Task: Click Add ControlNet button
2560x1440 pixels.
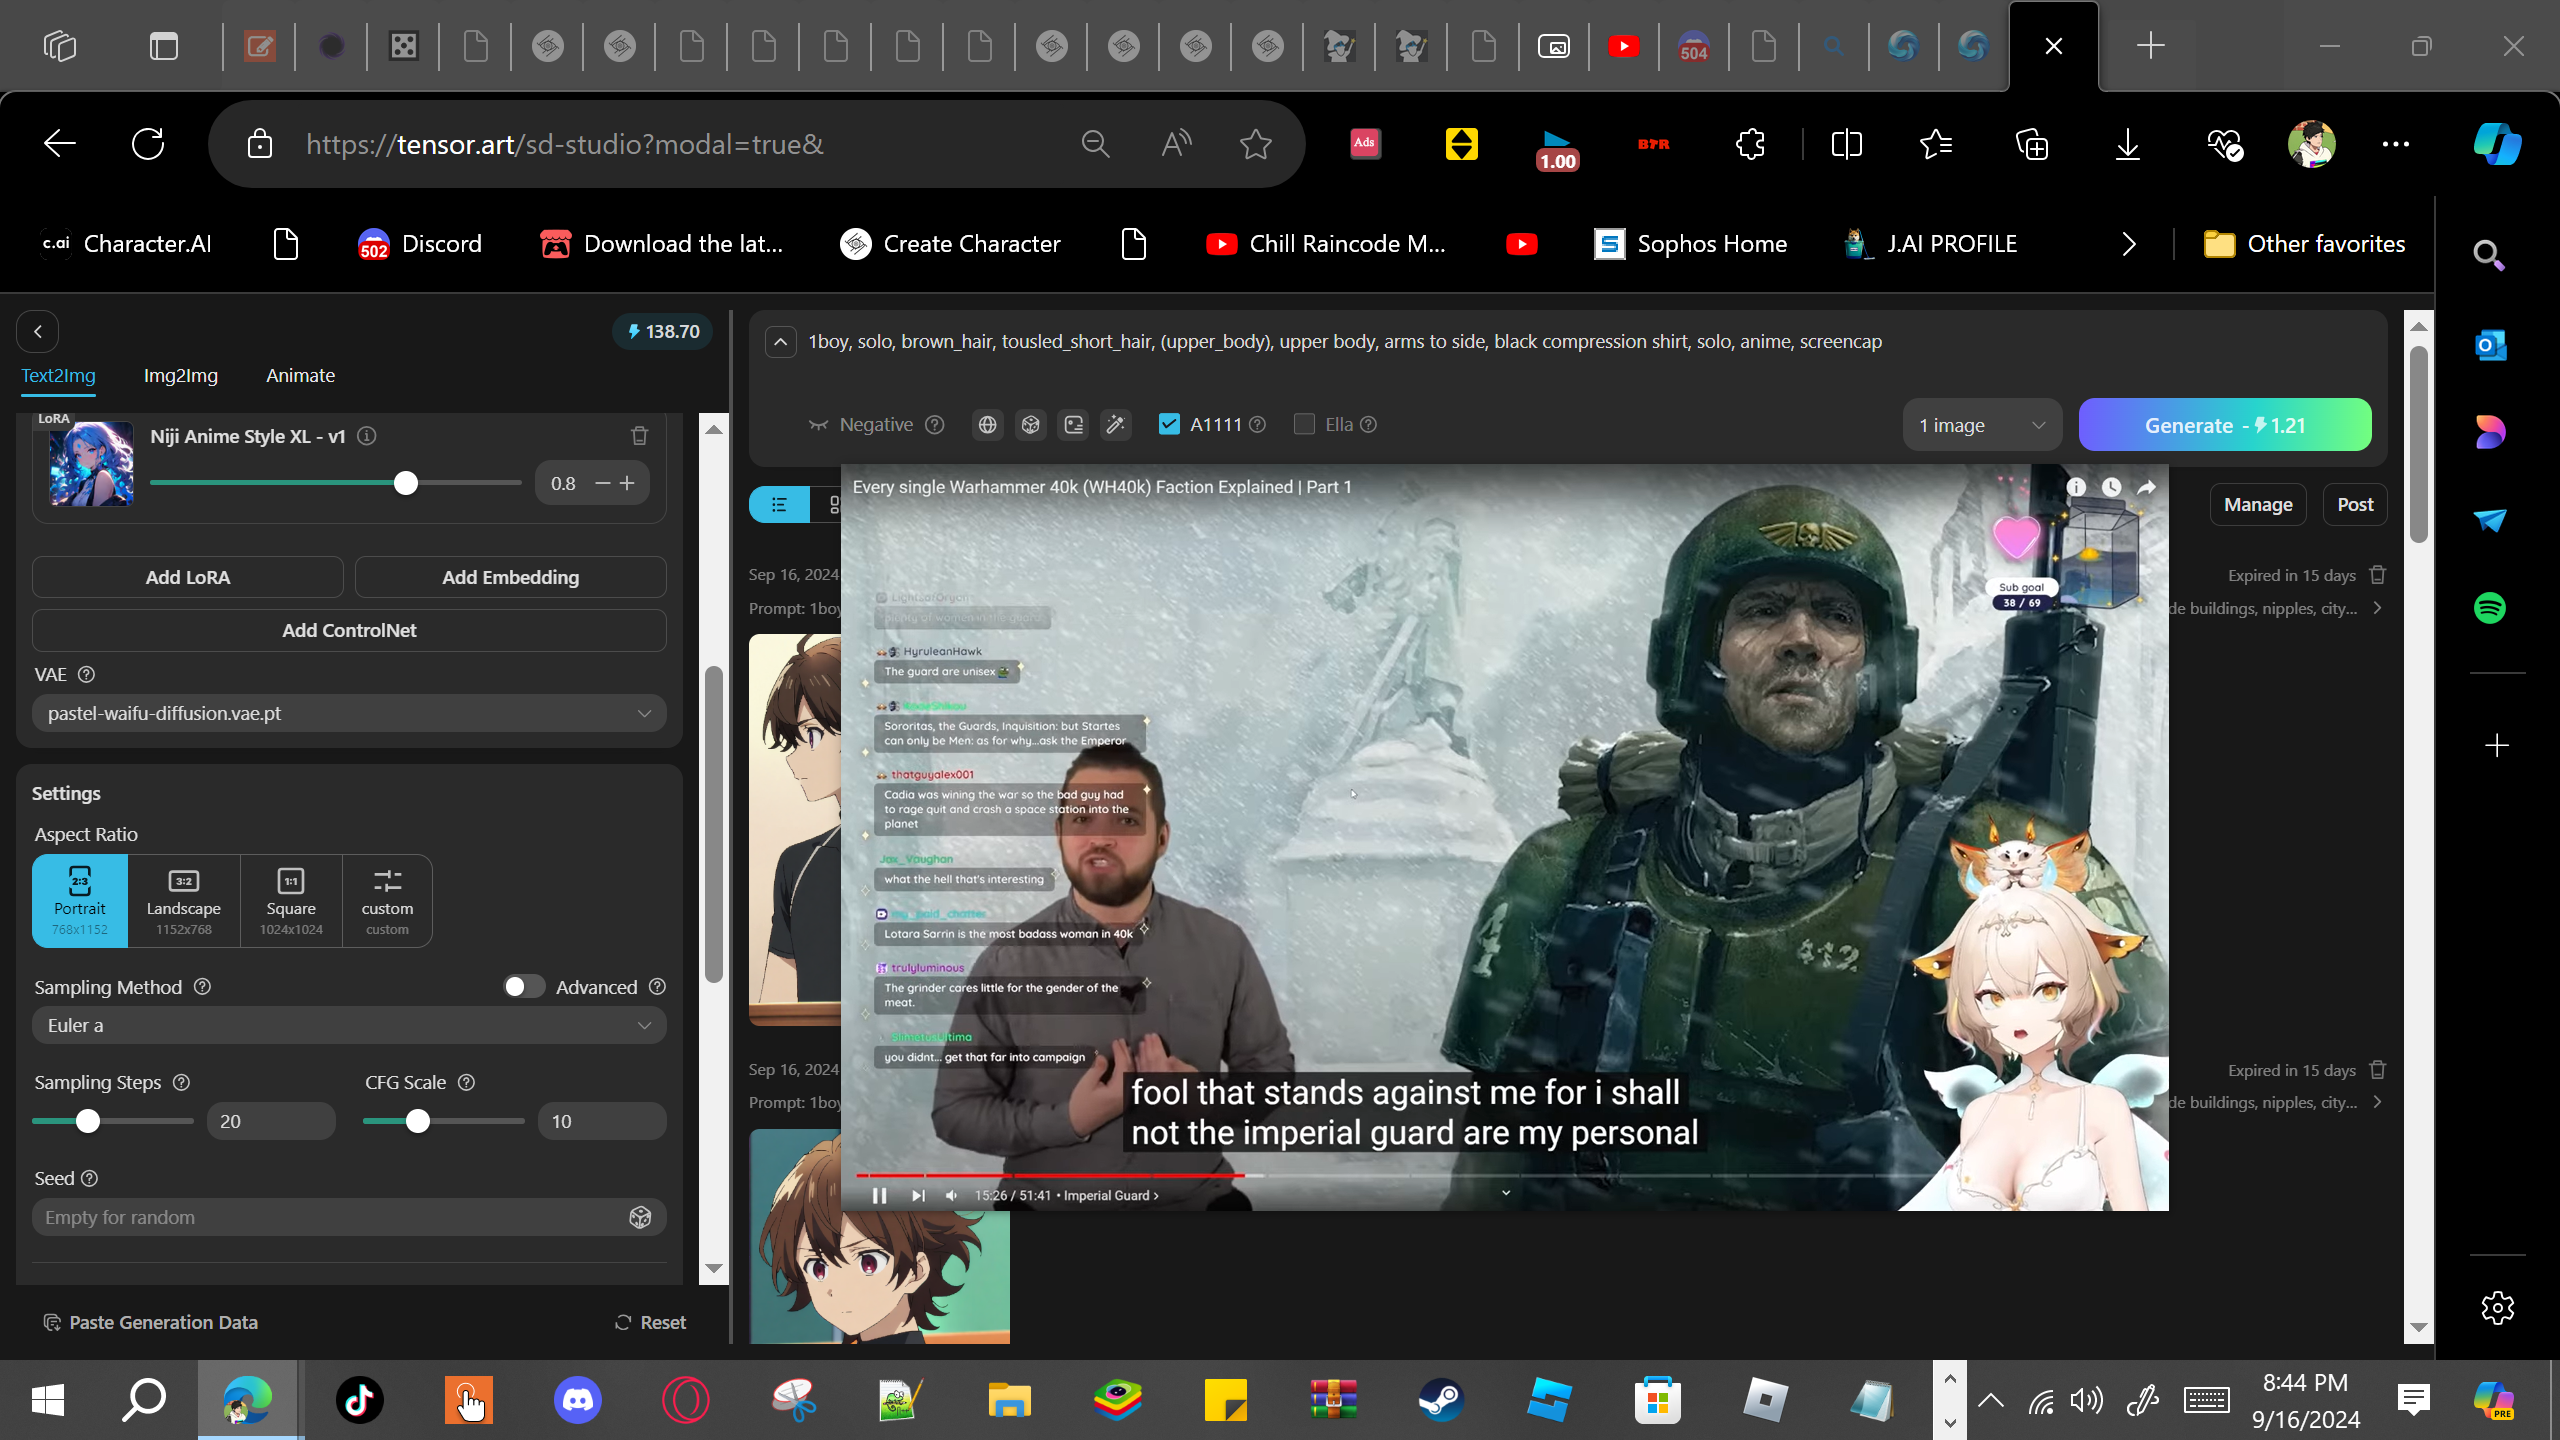Action: point(349,630)
